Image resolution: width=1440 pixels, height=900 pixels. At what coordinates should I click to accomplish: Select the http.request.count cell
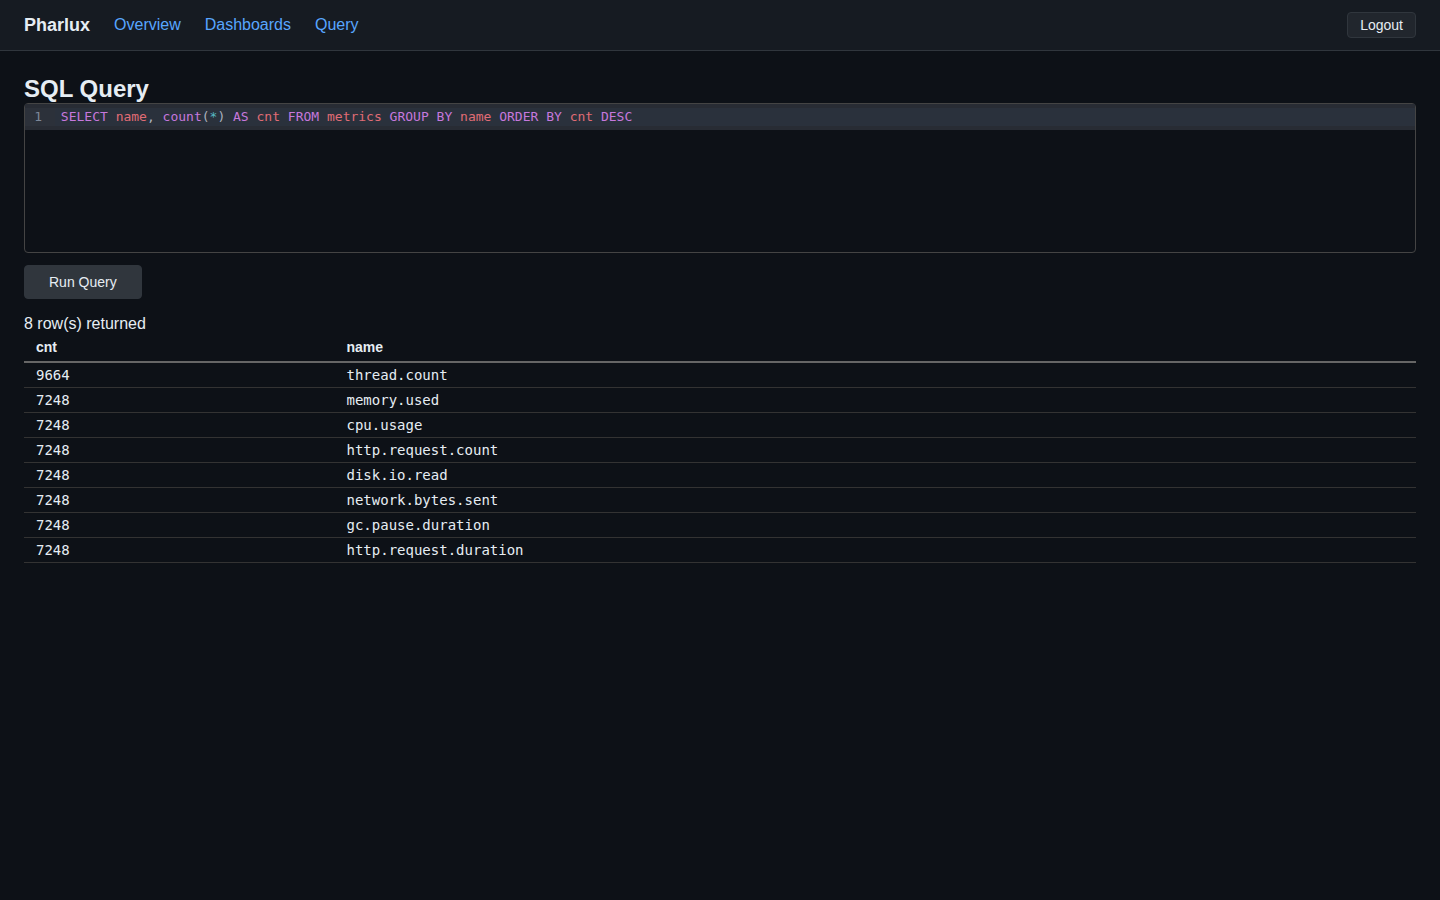tap(422, 450)
